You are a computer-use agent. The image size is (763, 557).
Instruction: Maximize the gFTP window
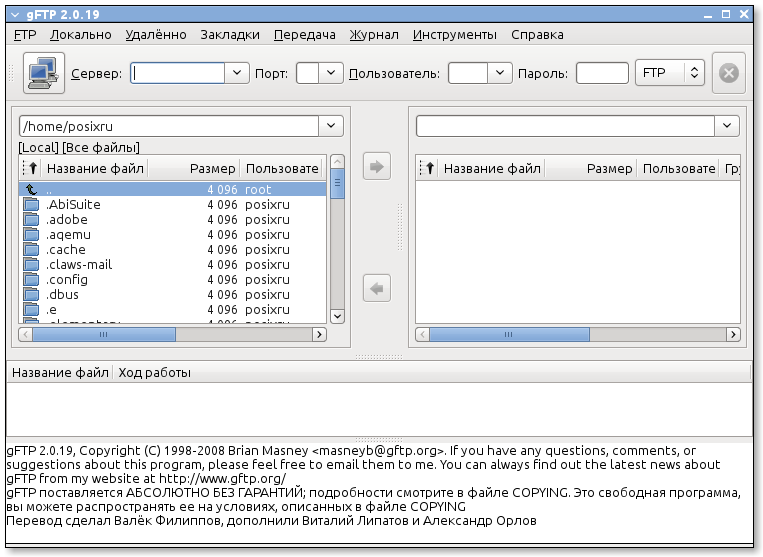[x=726, y=14]
